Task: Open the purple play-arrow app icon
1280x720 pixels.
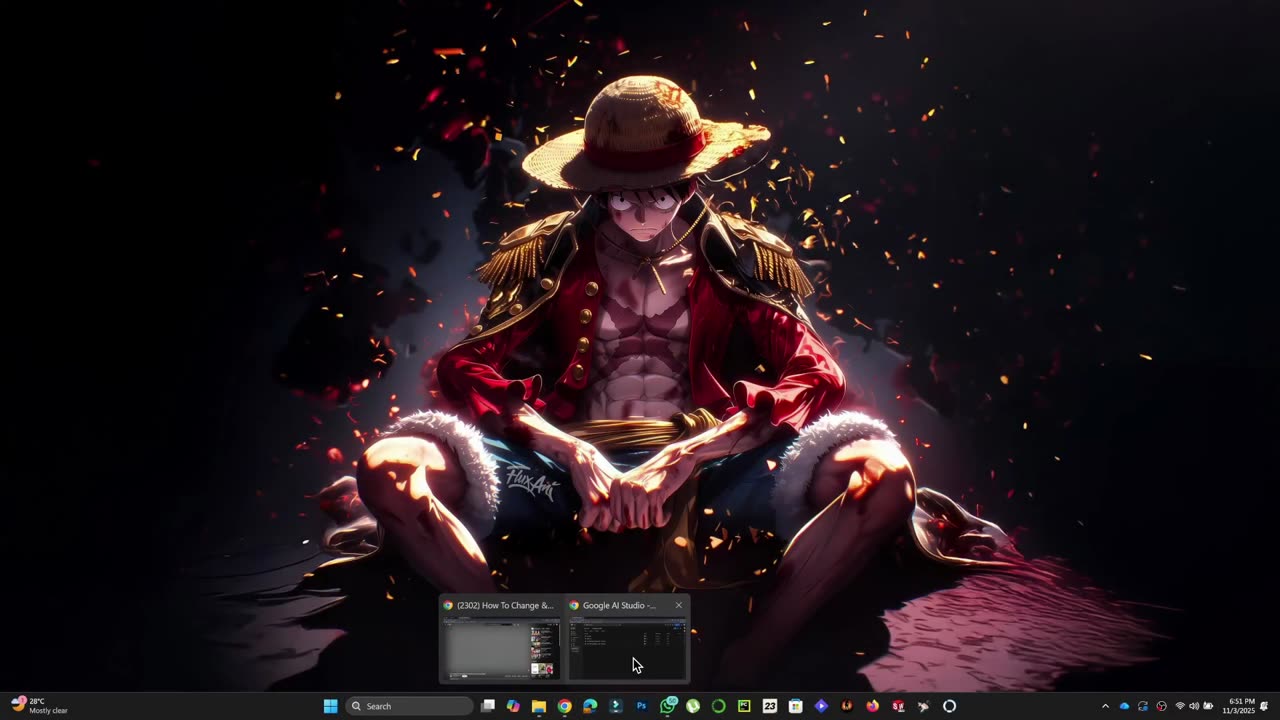Action: pos(821,706)
